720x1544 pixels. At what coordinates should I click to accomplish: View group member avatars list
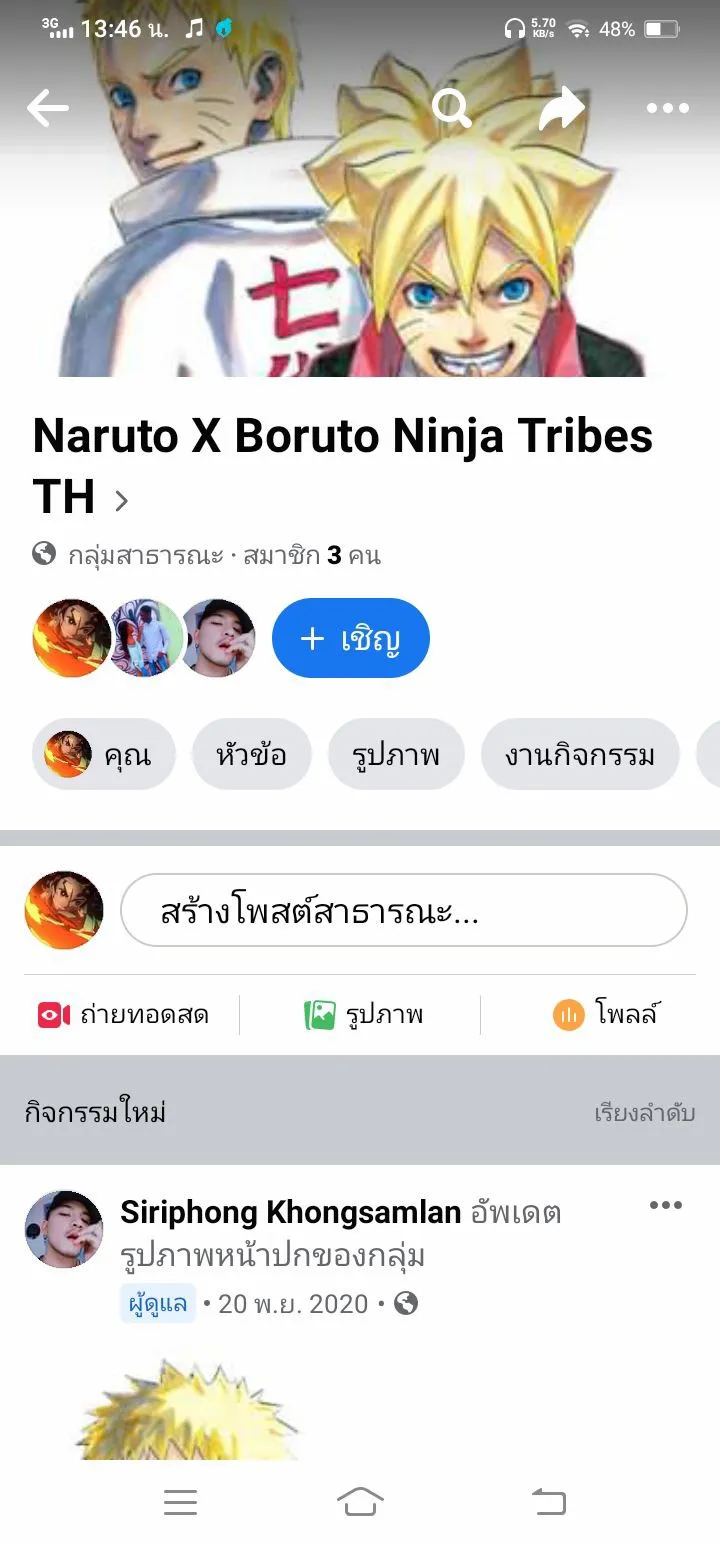click(144, 638)
